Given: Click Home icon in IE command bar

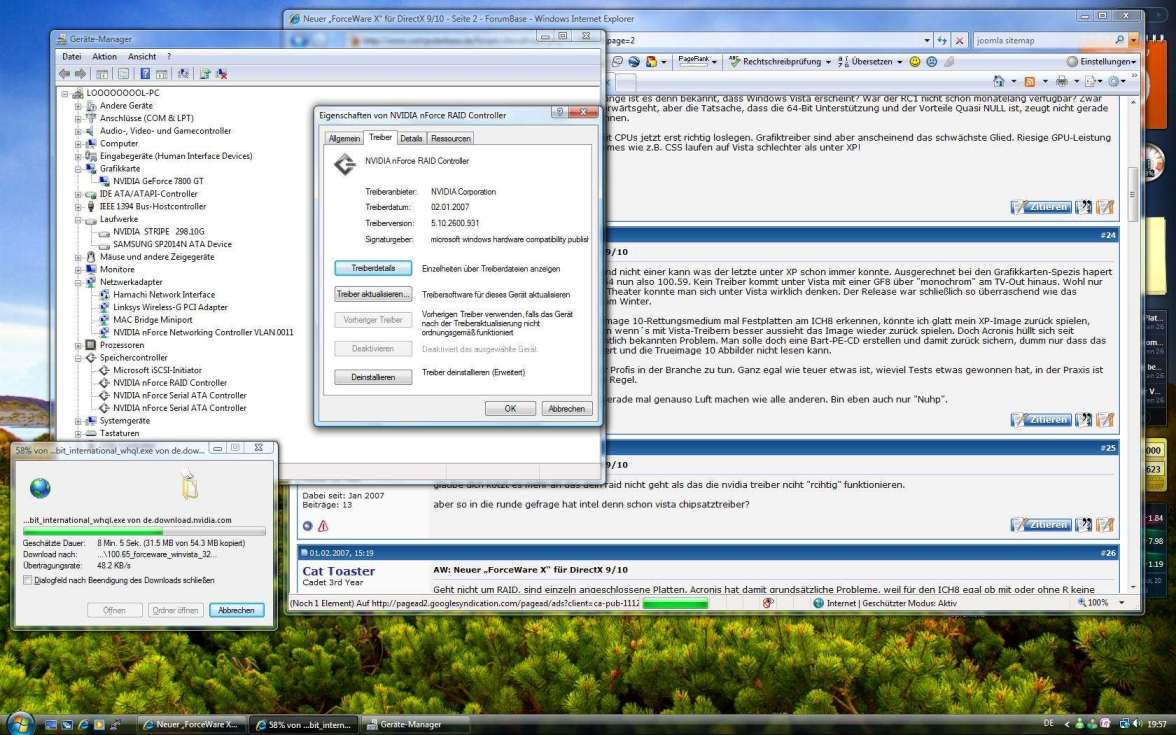Looking at the screenshot, I should [x=998, y=81].
